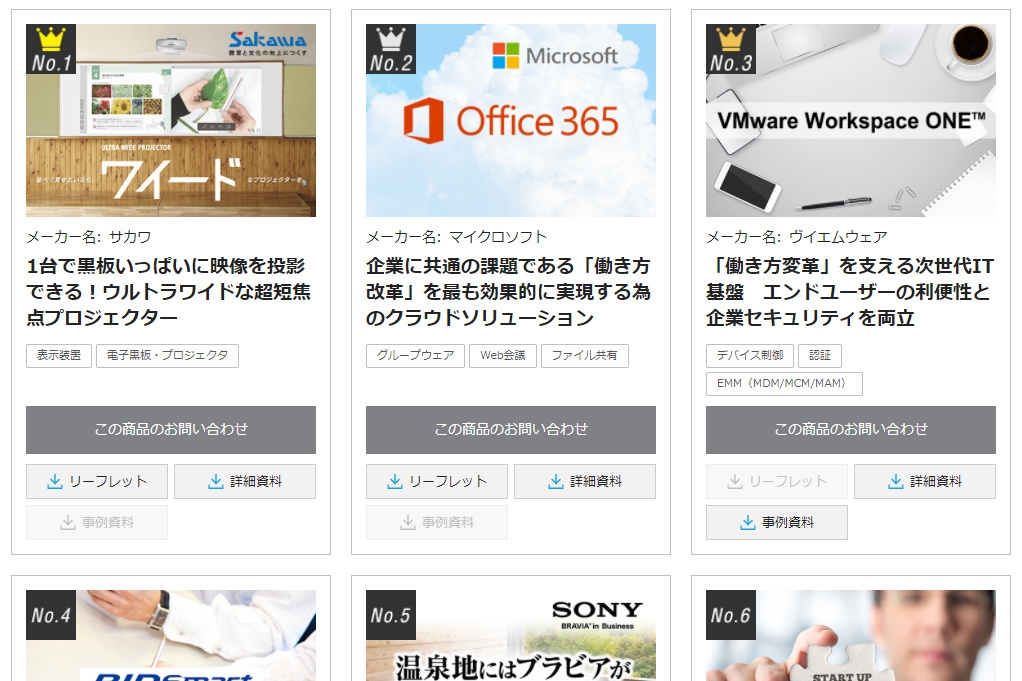This screenshot has width=1022, height=681.
Task: Click the No.5 ranking badge
Action: click(x=391, y=615)
